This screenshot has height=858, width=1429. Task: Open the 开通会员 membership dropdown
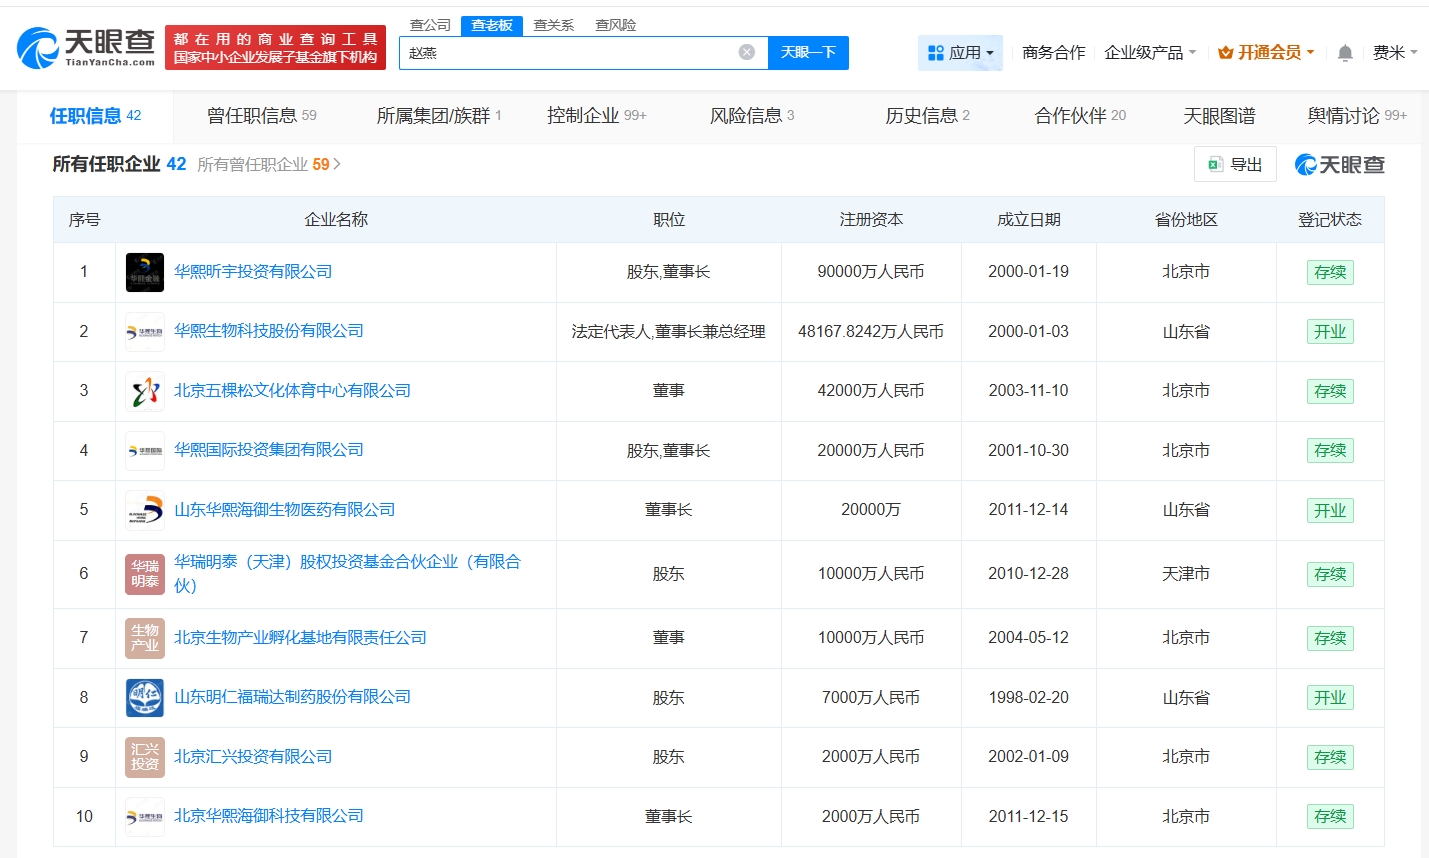pyautogui.click(x=1266, y=53)
